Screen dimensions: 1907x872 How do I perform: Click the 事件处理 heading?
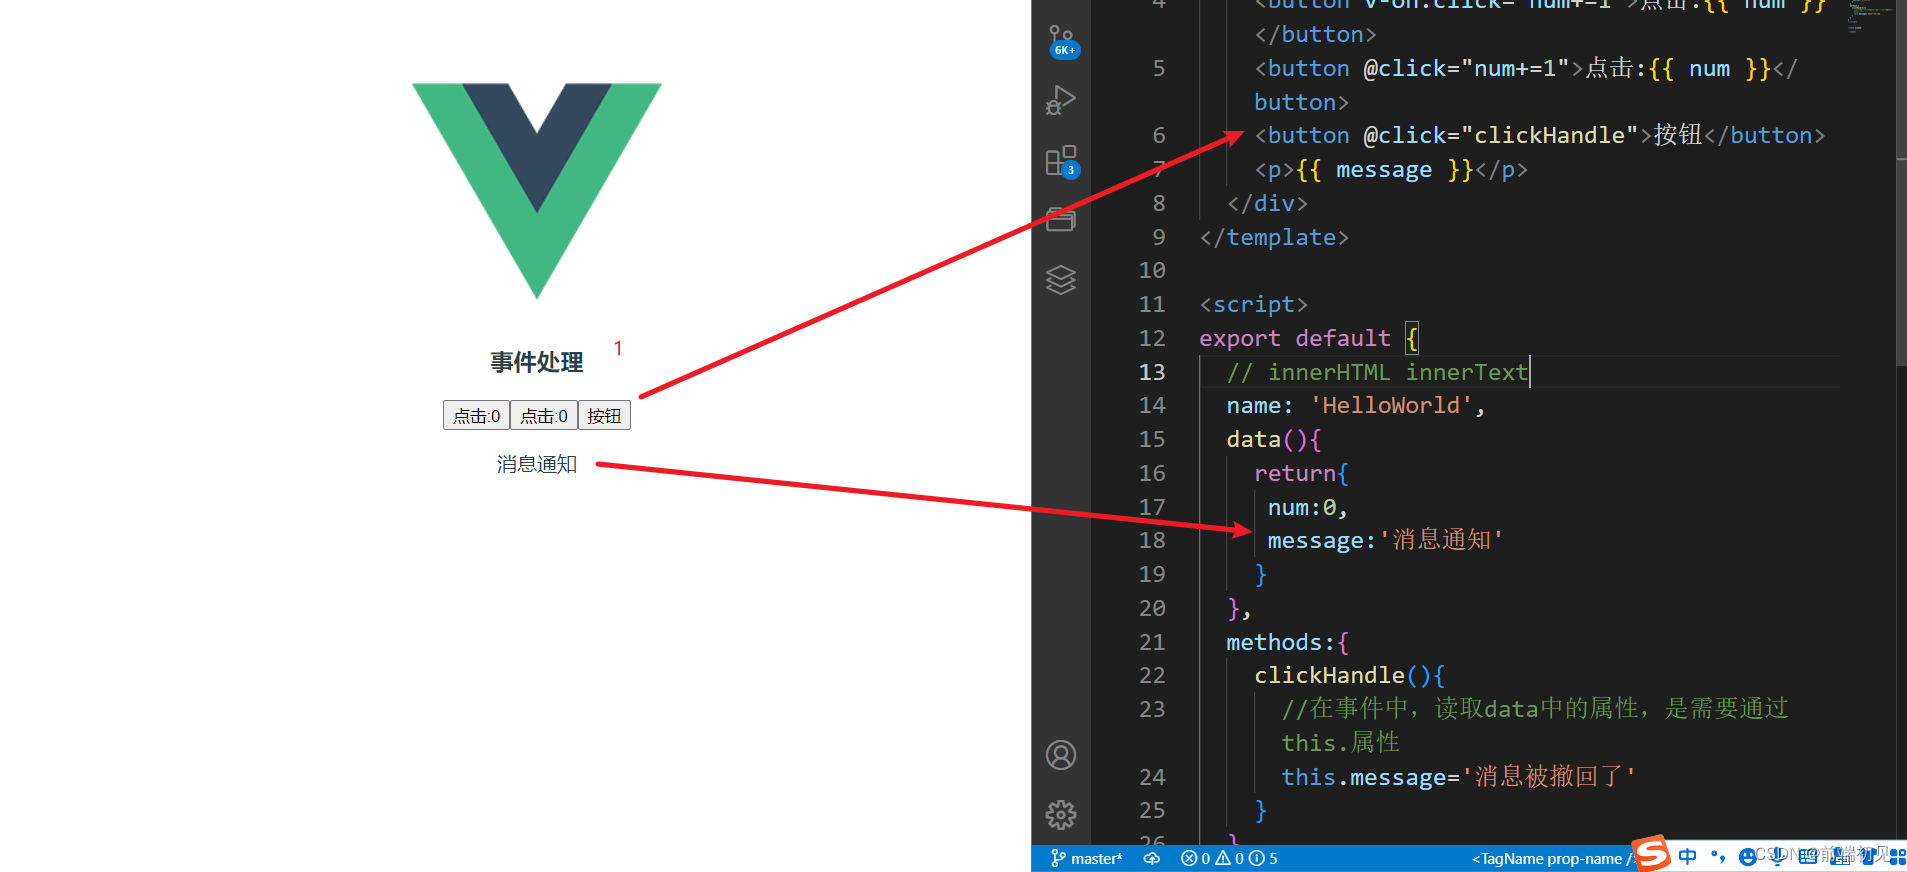coord(537,362)
